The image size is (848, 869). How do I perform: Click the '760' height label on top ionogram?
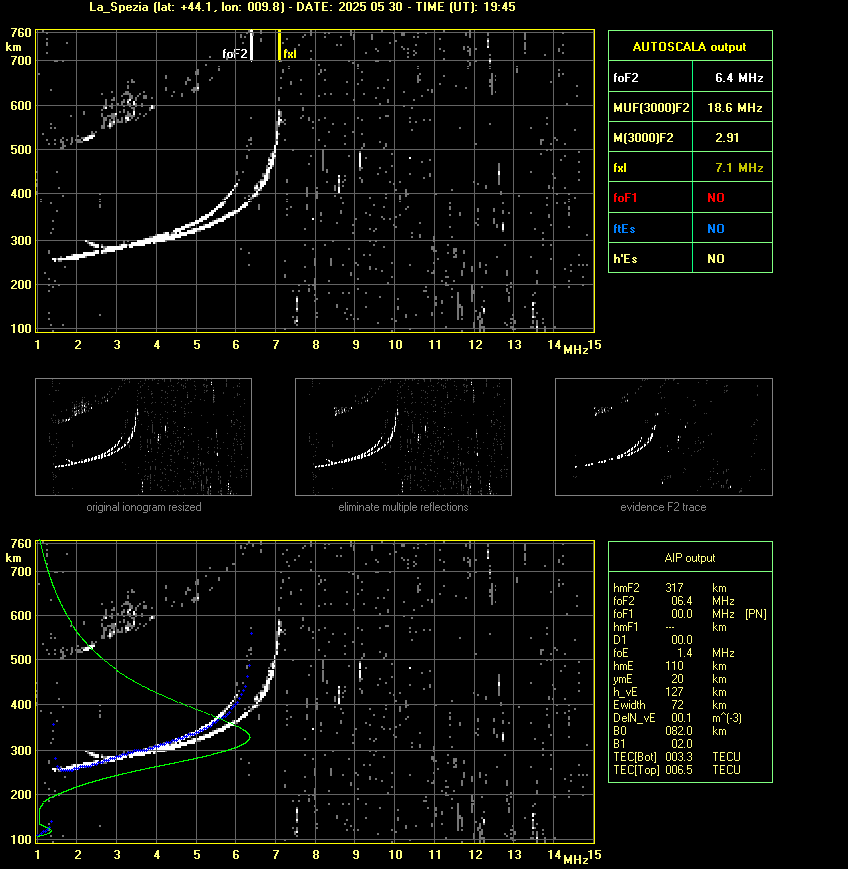pos(21,33)
